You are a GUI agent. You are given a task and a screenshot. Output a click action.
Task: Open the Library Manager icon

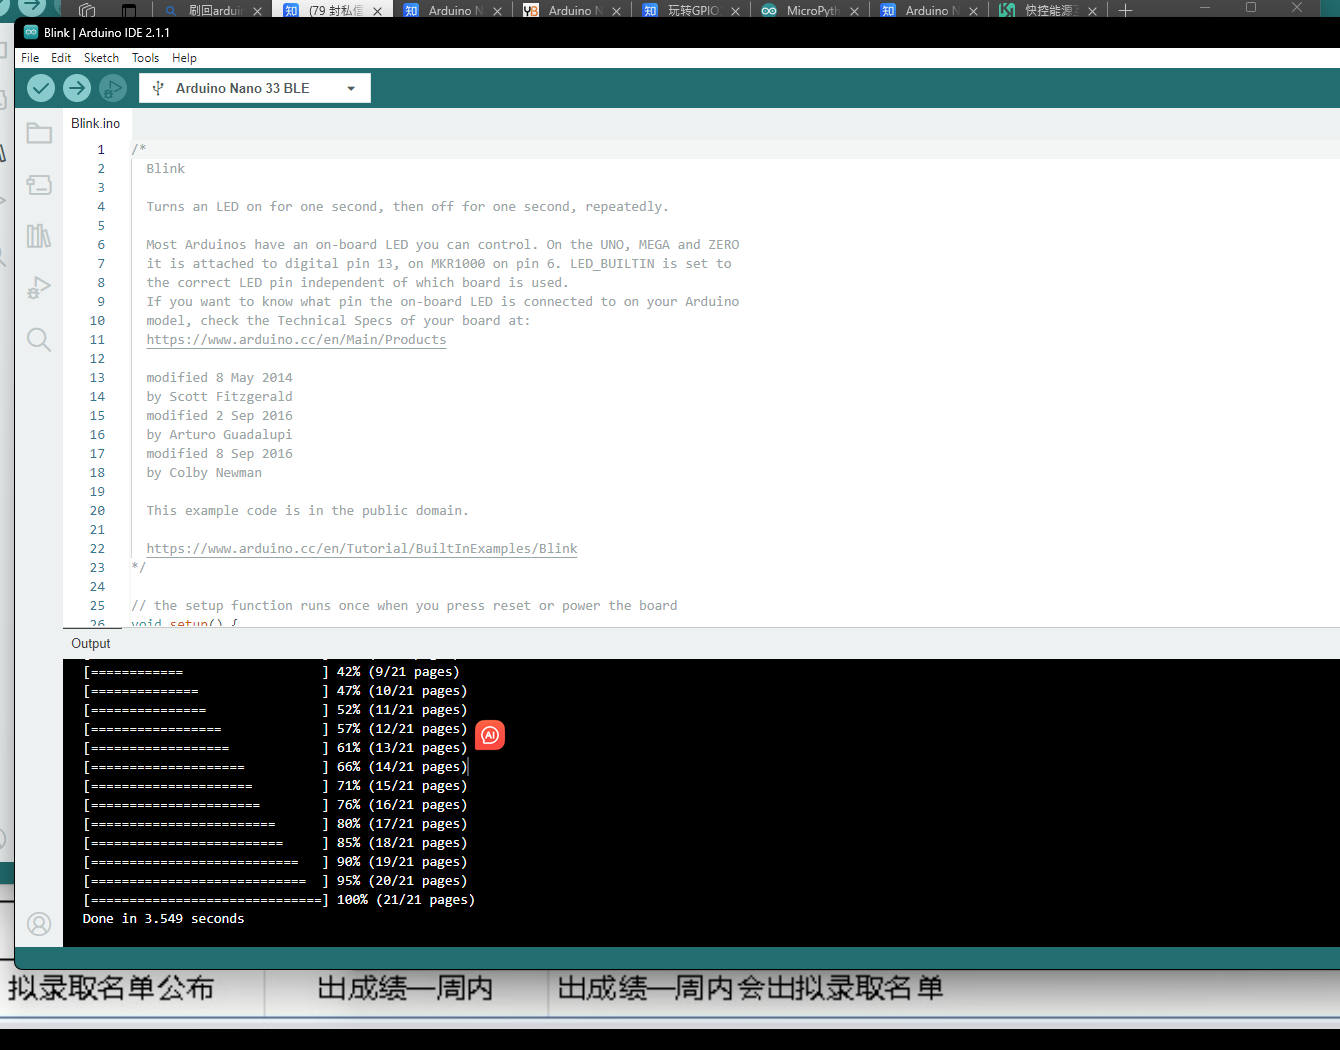38,236
